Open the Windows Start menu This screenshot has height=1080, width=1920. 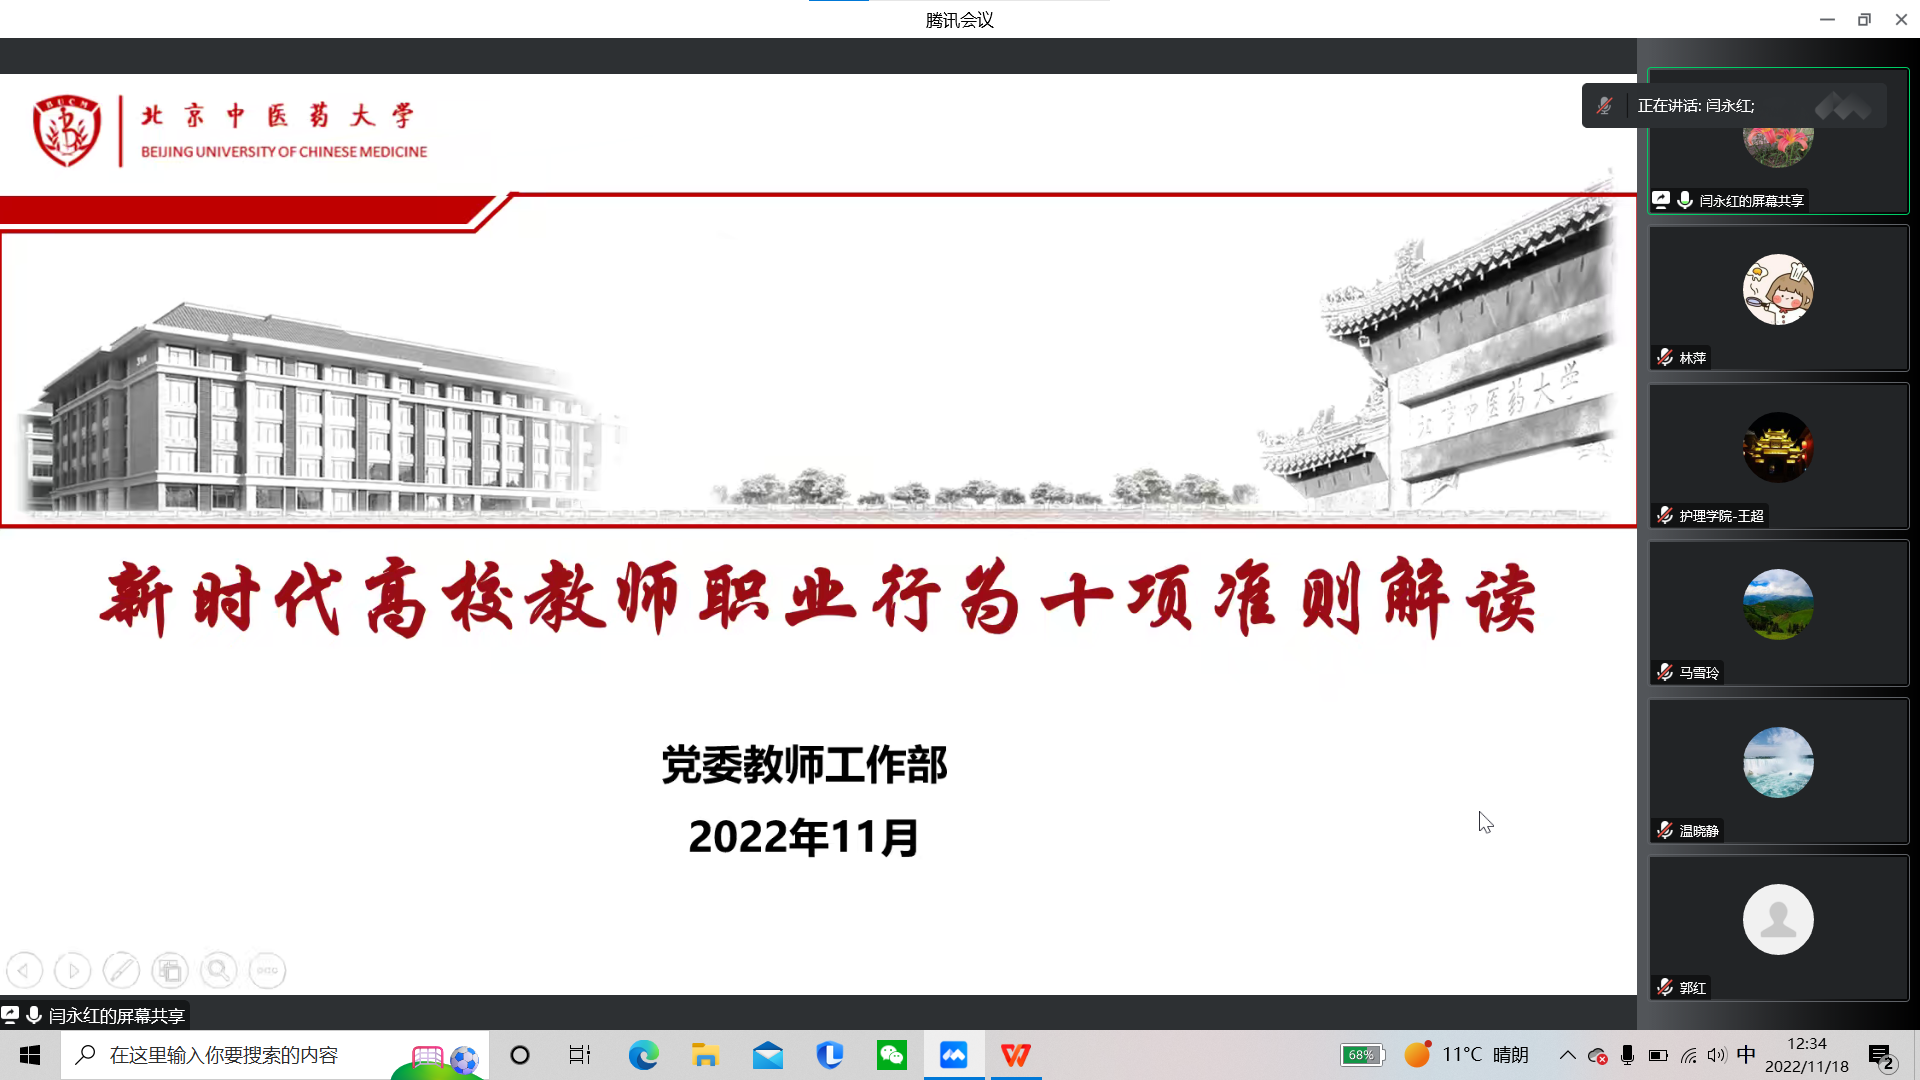pos(30,1055)
